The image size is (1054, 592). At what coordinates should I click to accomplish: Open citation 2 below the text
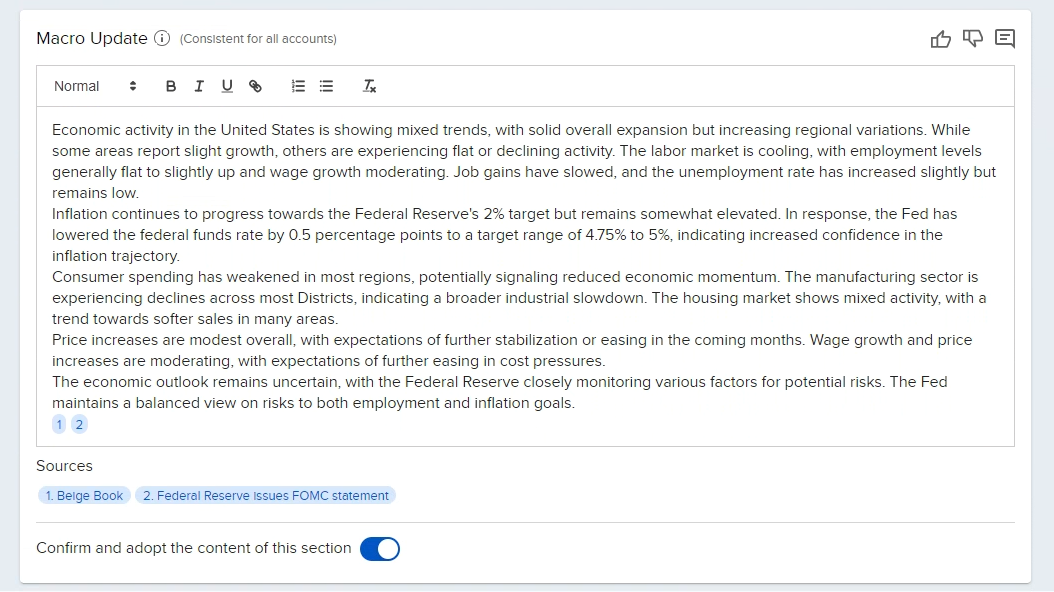pyautogui.click(x=78, y=424)
